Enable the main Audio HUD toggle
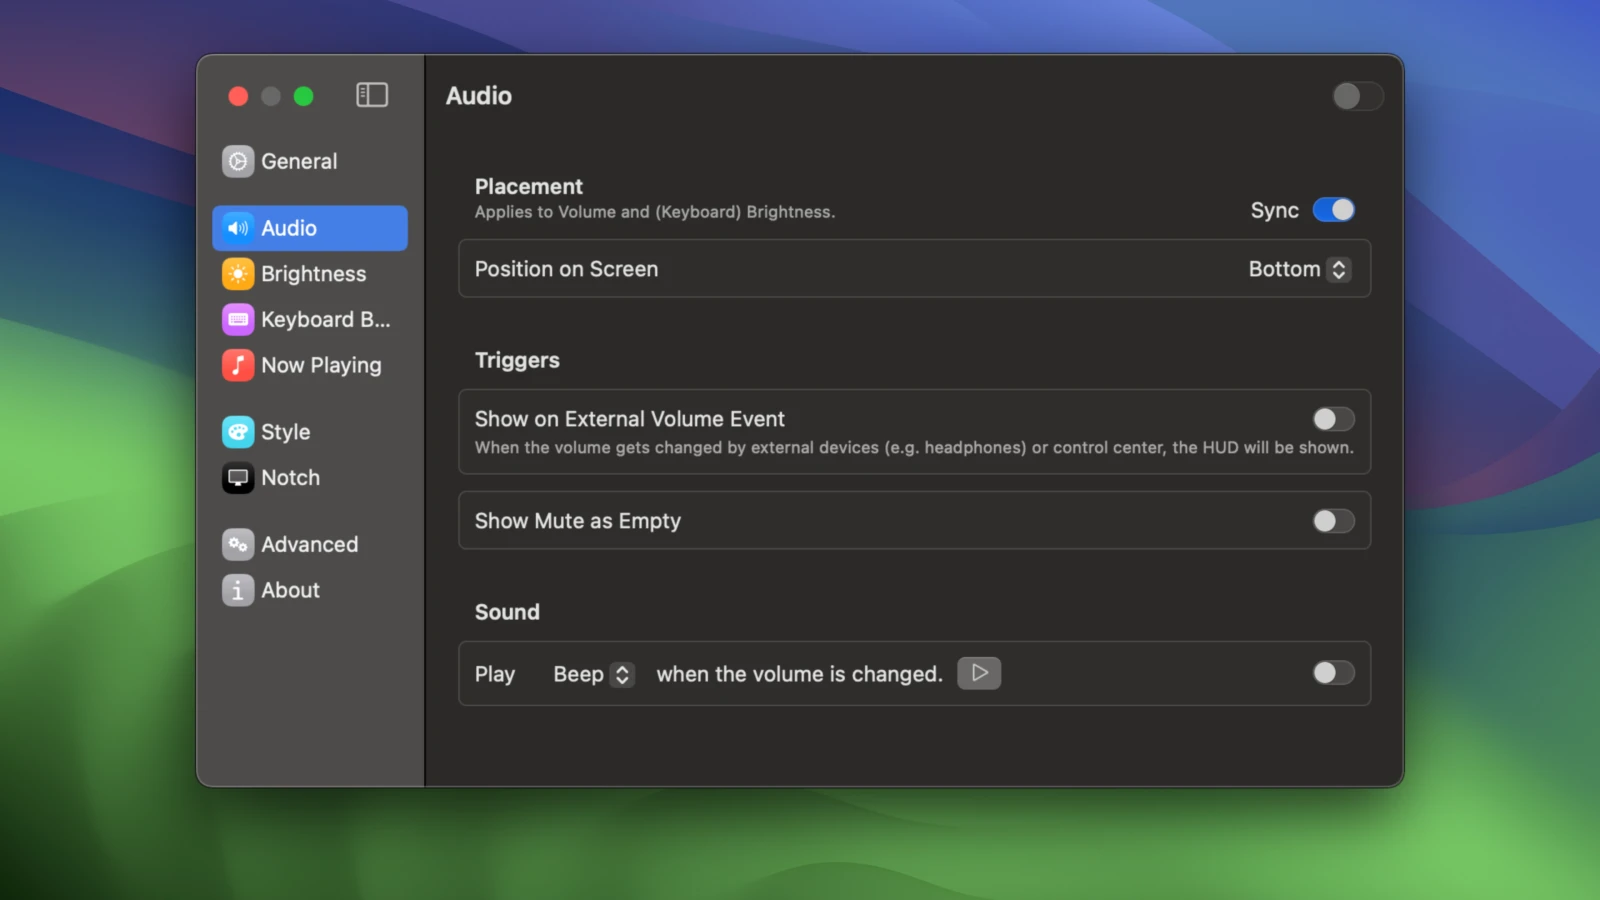1600x900 pixels. 1357,96
